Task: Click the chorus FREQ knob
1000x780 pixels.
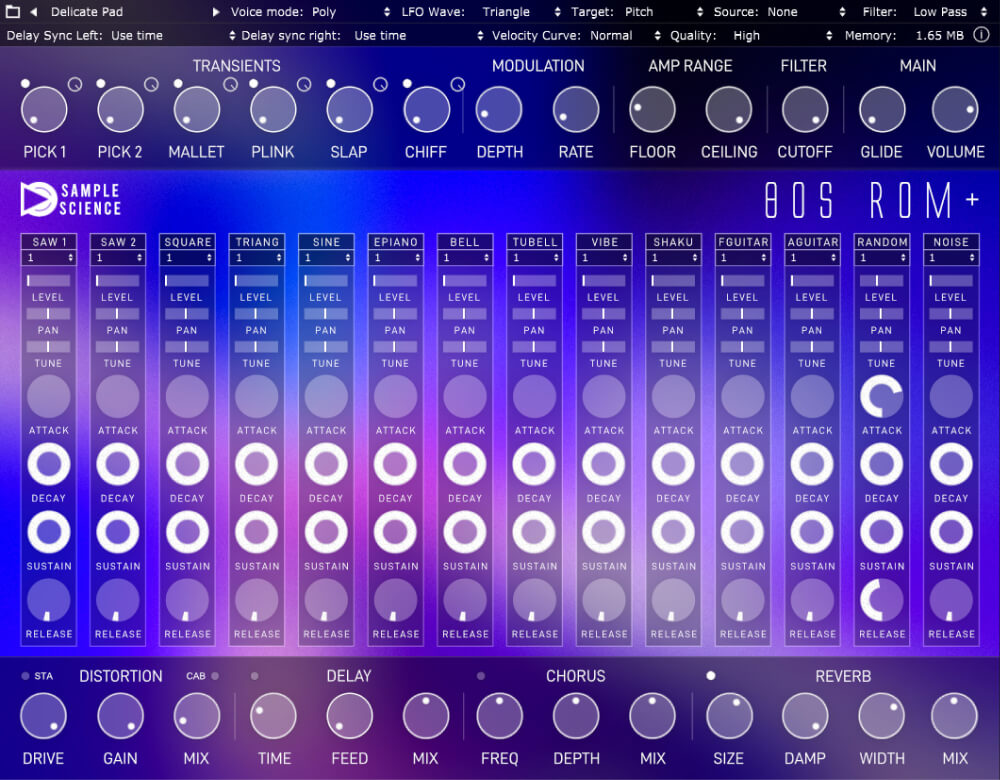Action: pyautogui.click(x=499, y=716)
